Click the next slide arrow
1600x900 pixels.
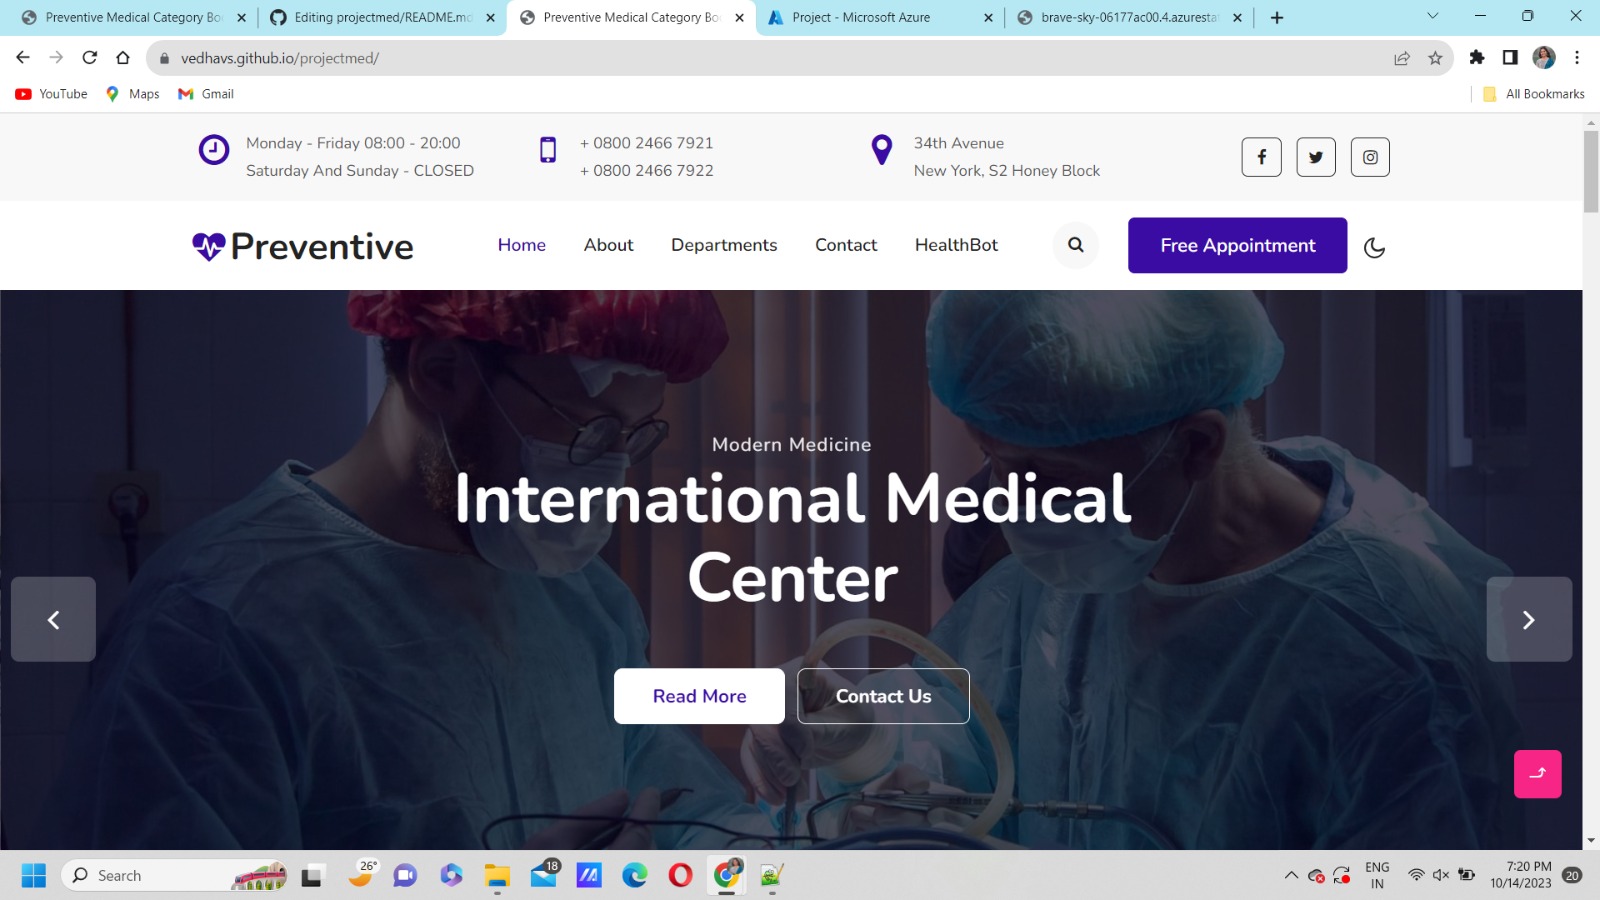1528,620
